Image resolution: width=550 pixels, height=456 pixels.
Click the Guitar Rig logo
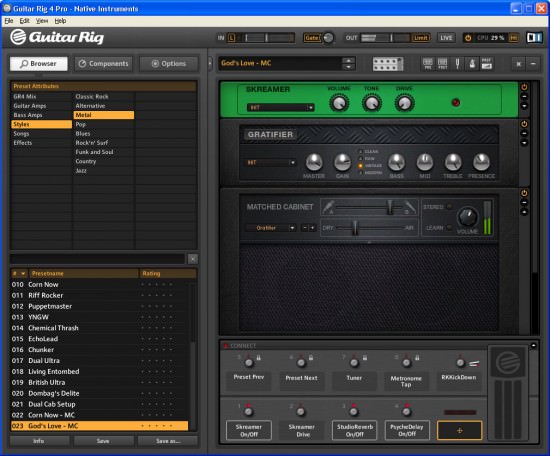[x=57, y=37]
